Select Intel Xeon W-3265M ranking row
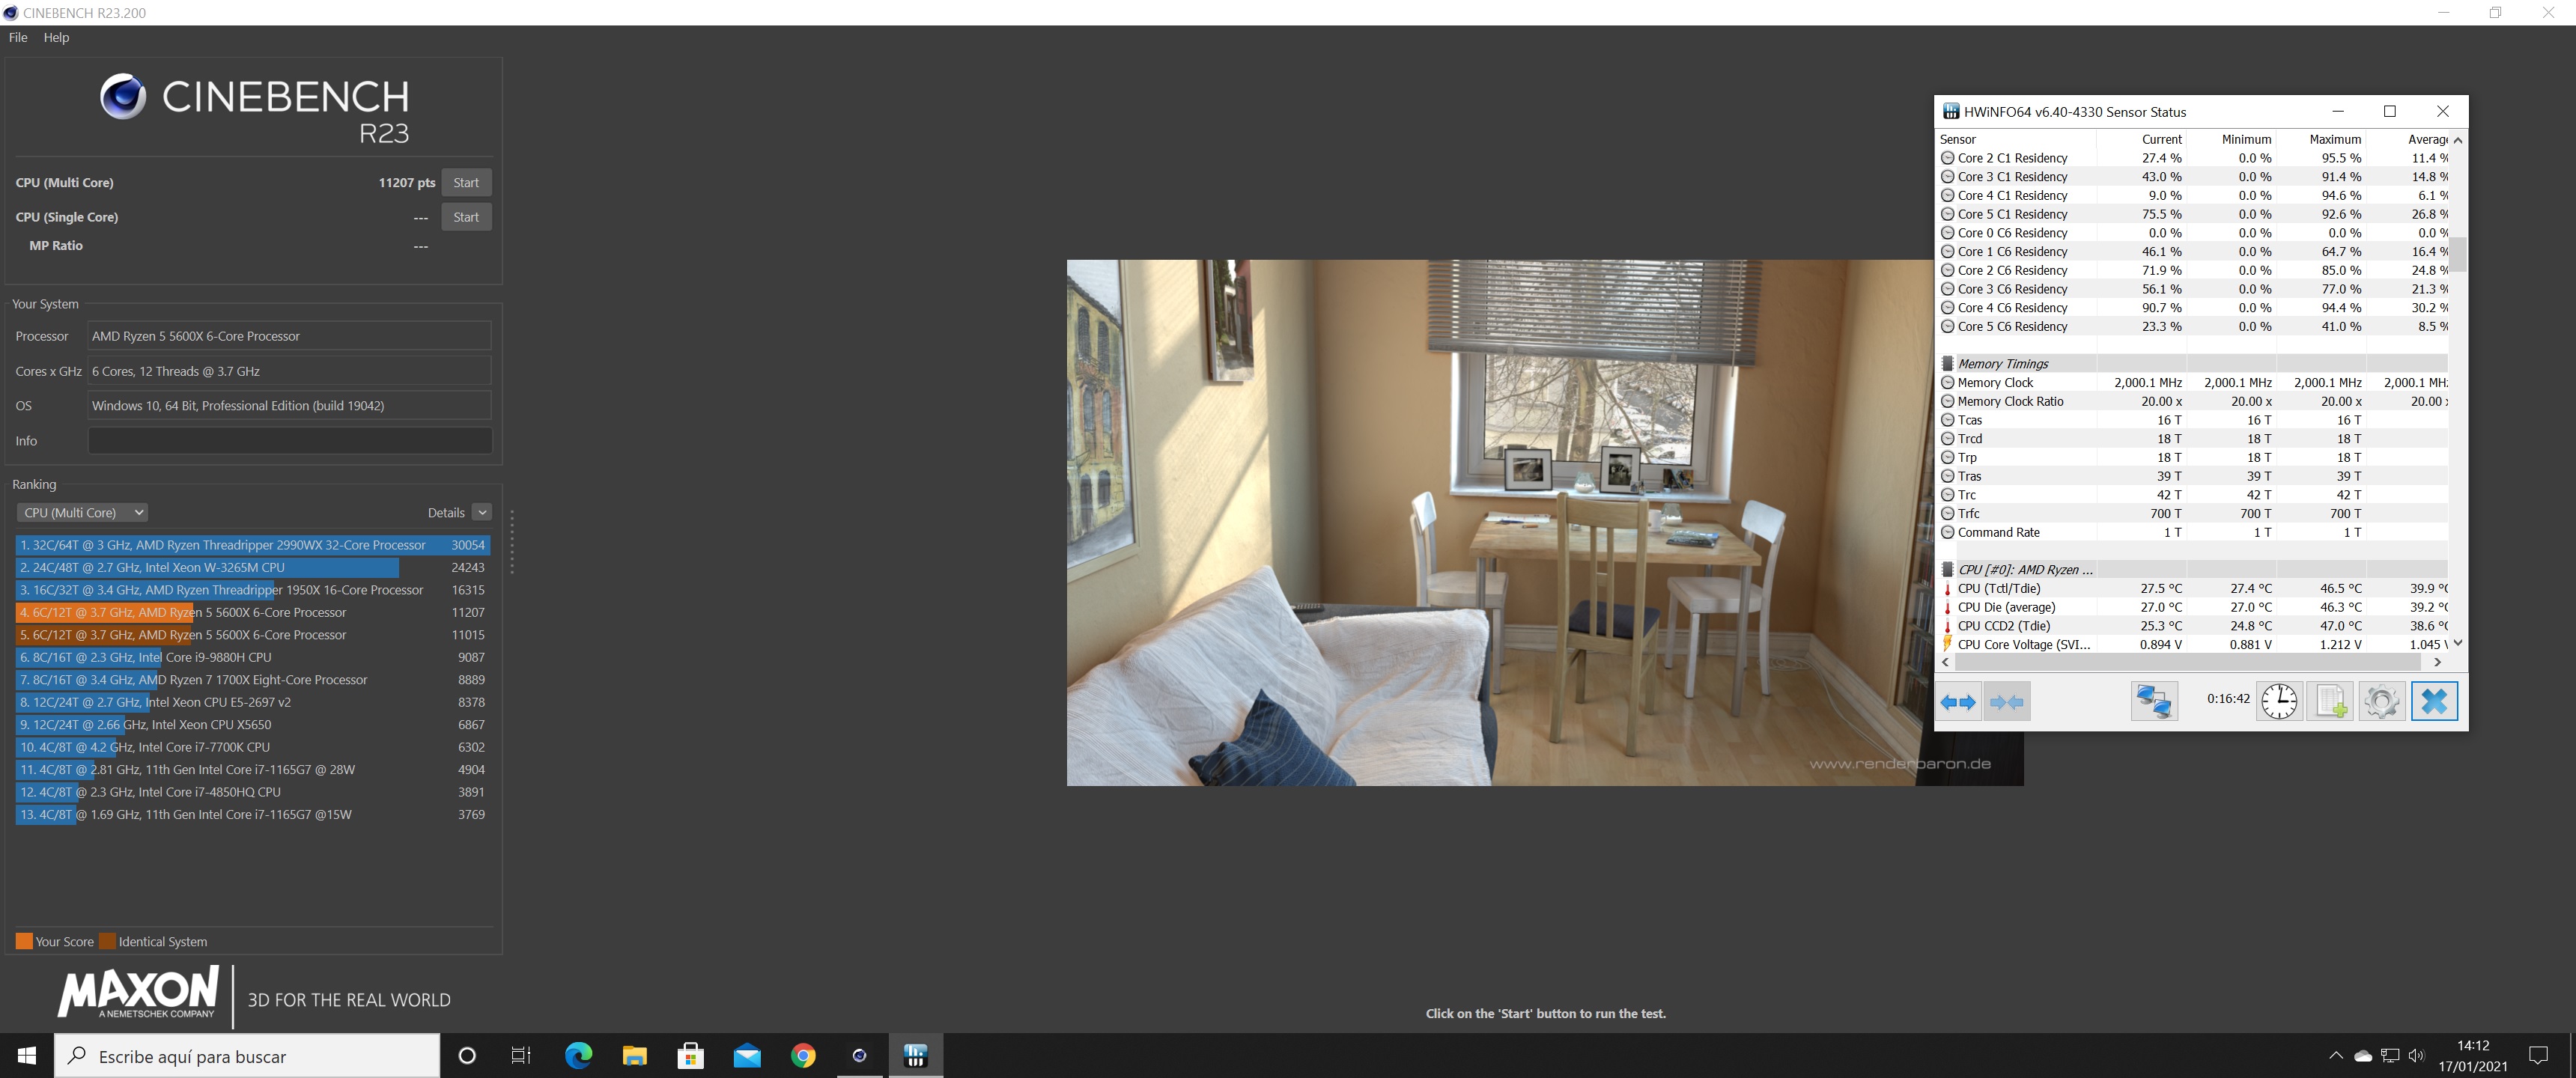Screen dimensions: 2576x1078 (253, 568)
